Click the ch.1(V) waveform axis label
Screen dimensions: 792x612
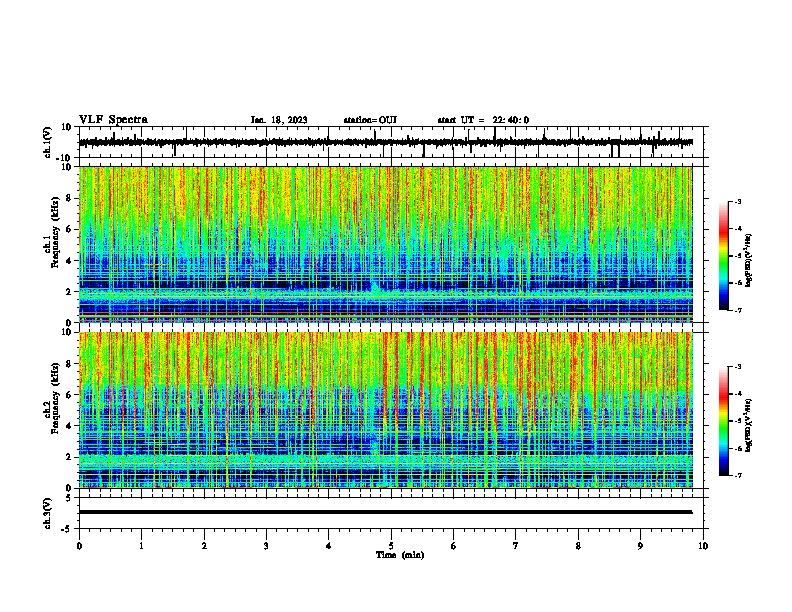click(x=48, y=142)
